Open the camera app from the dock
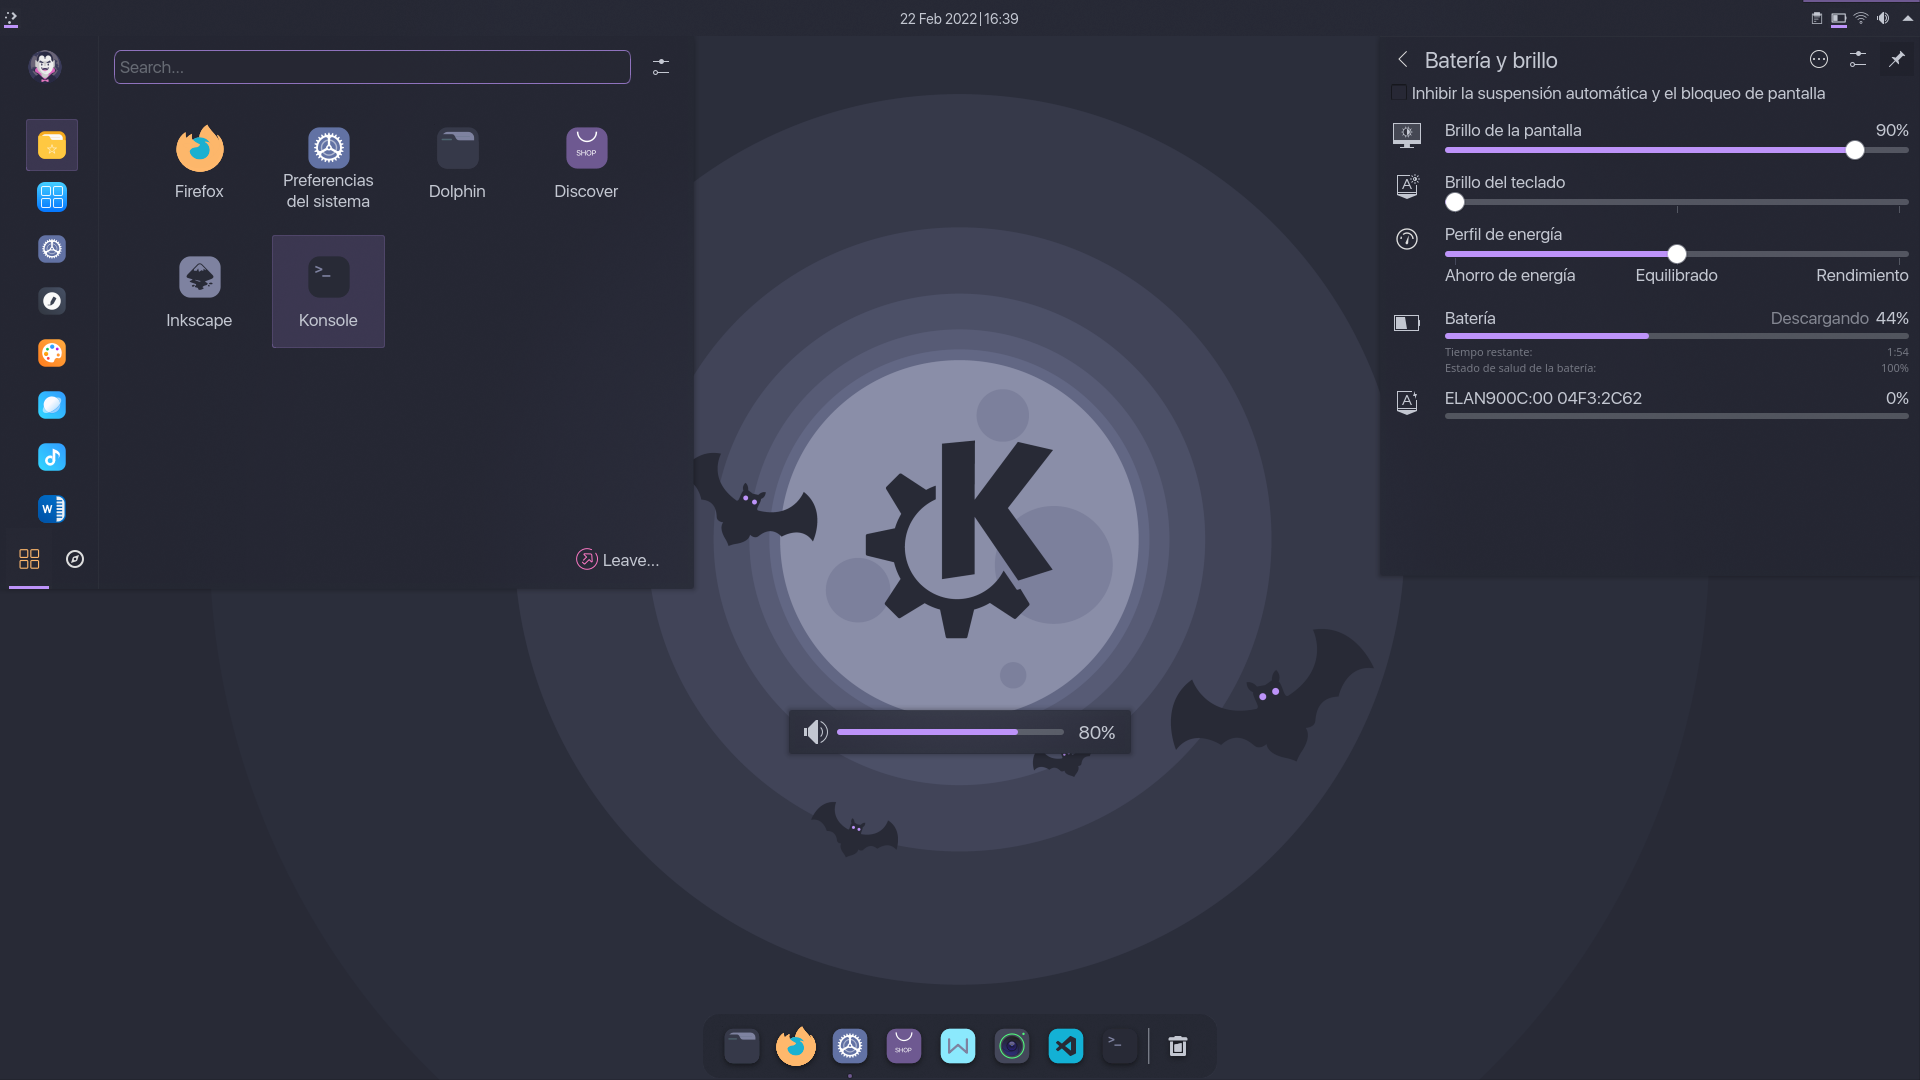This screenshot has width=1920, height=1080. (x=1012, y=1046)
